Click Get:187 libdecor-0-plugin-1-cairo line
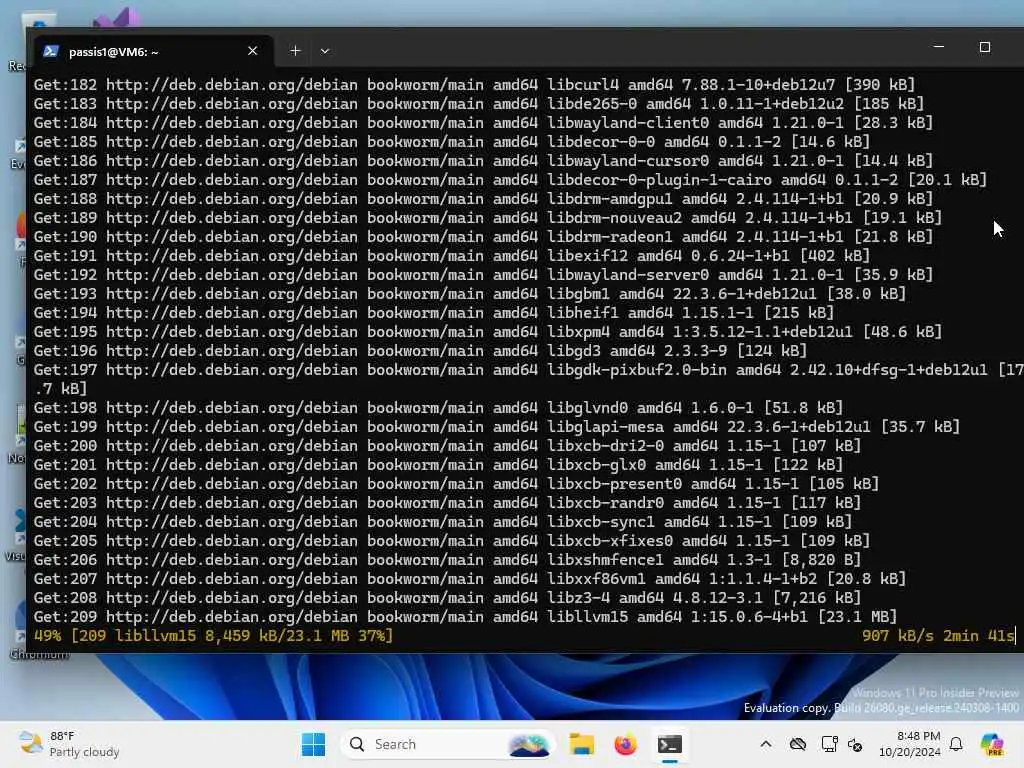The width and height of the screenshot is (1024, 768). click(x=510, y=180)
